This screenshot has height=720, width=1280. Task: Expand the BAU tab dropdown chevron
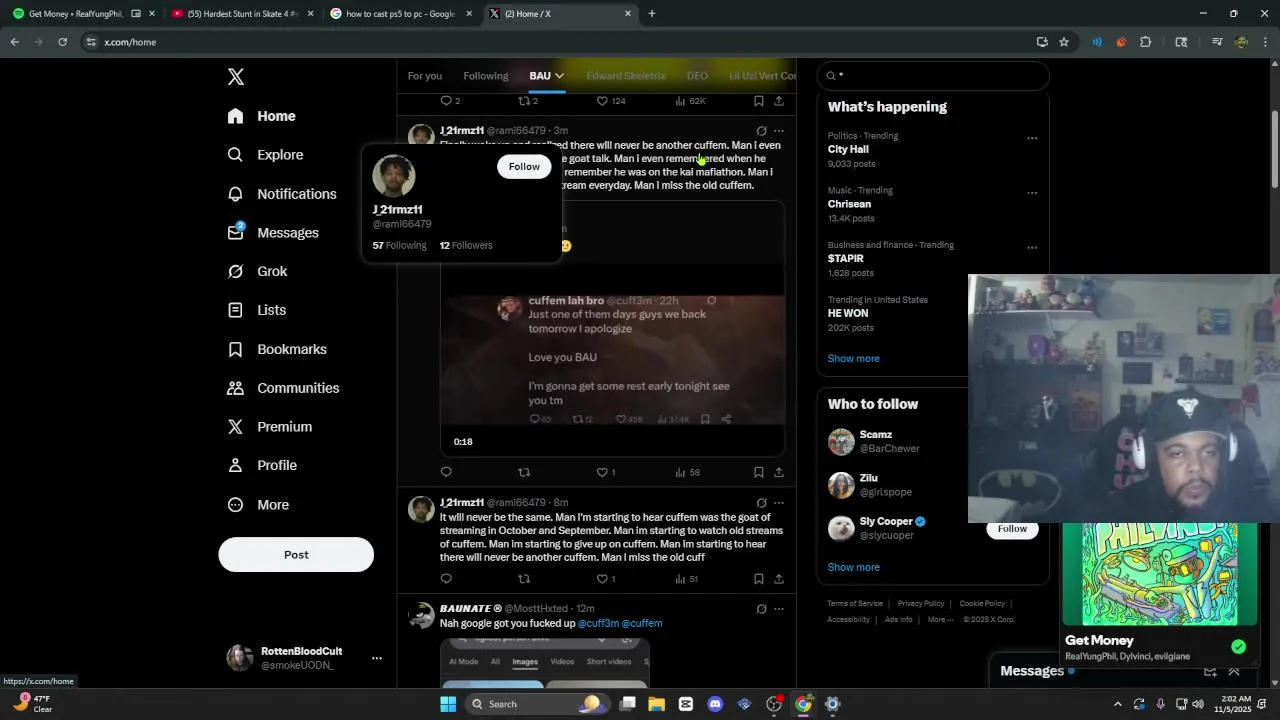tap(559, 76)
